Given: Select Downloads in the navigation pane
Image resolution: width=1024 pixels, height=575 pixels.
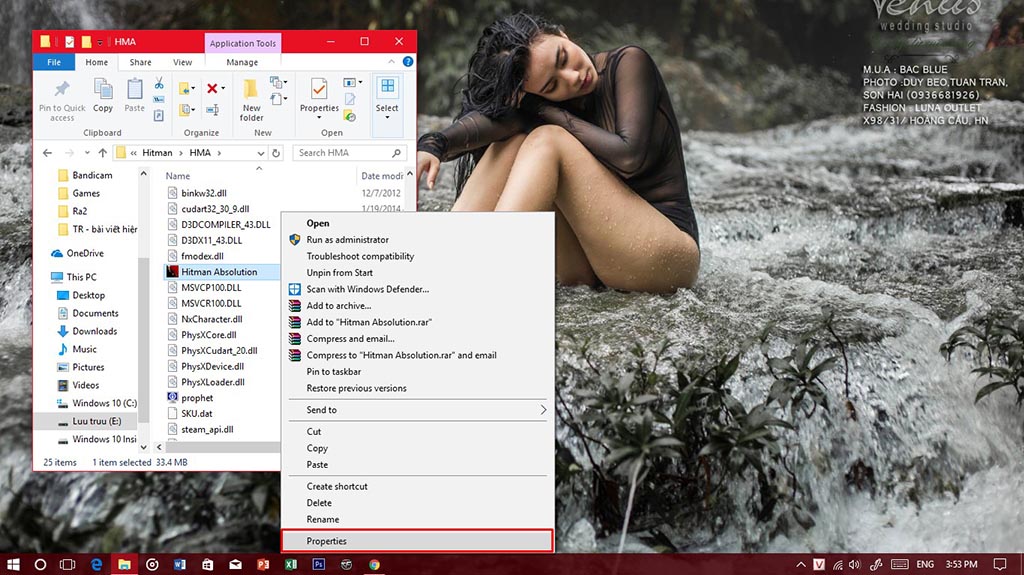Looking at the screenshot, I should 94,331.
